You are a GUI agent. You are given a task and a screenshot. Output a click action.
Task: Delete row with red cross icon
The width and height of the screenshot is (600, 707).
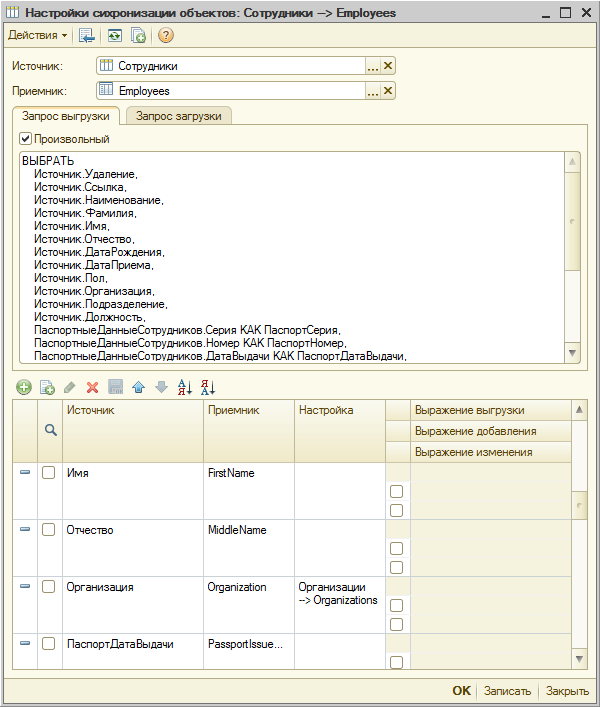tap(92, 387)
